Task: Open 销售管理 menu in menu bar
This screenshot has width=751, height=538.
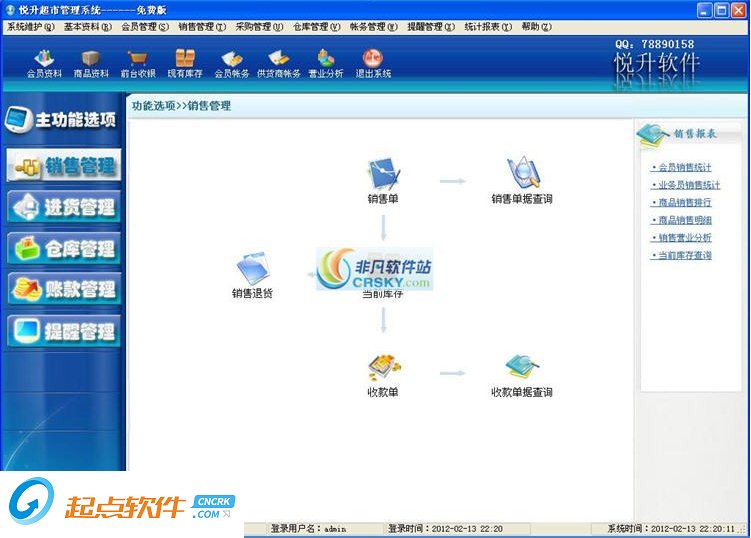Action: pyautogui.click(x=202, y=27)
